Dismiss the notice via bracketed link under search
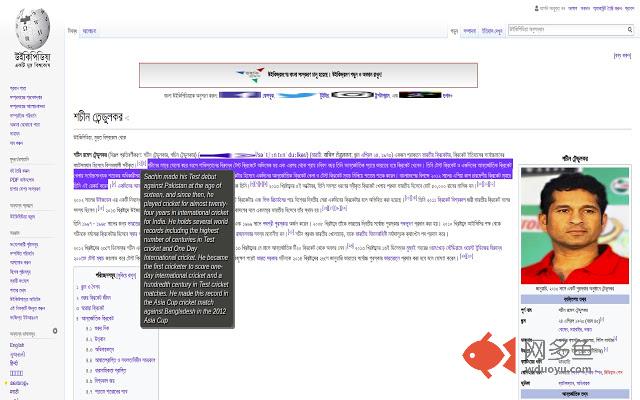Viewport: 640px width, 400px height. (622, 56)
